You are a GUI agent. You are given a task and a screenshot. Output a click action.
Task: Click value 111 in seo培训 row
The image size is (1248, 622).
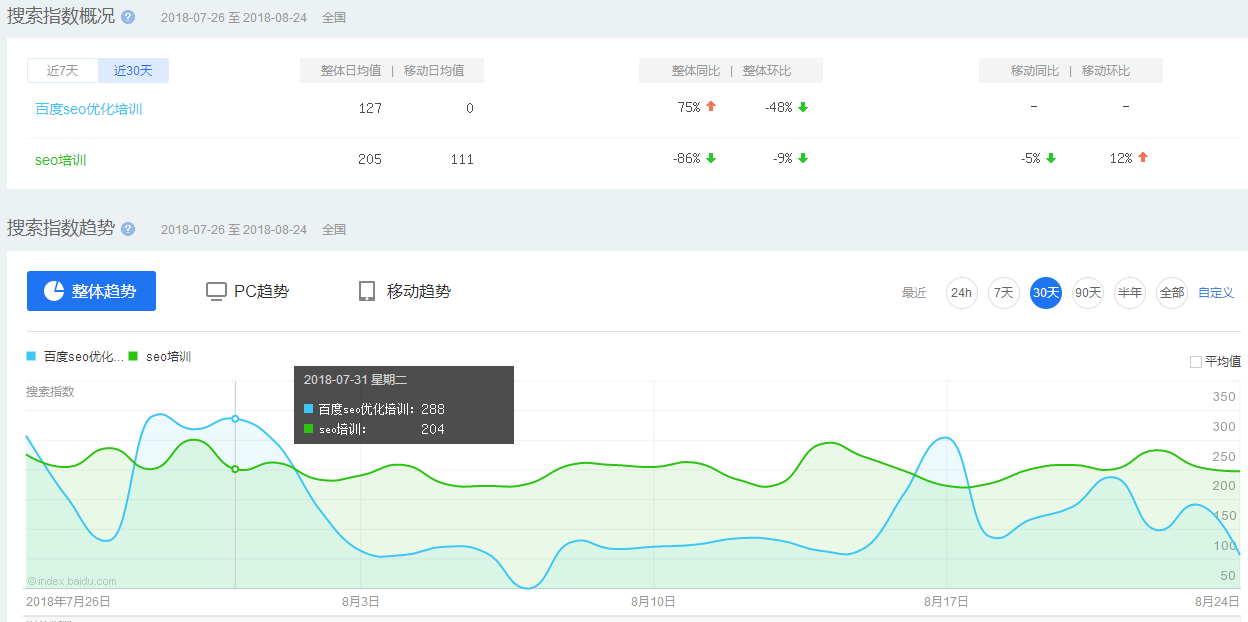tap(462, 159)
